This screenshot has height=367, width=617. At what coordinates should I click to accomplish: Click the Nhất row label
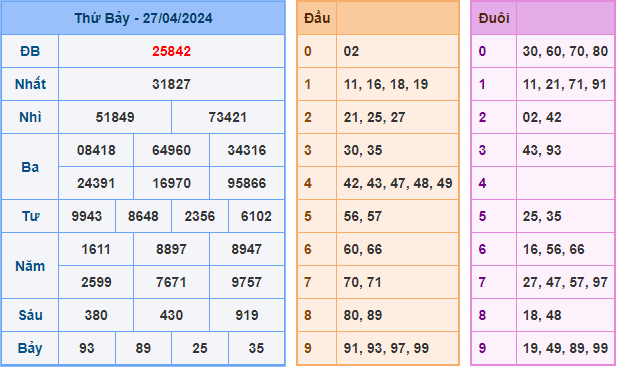pos(30,84)
